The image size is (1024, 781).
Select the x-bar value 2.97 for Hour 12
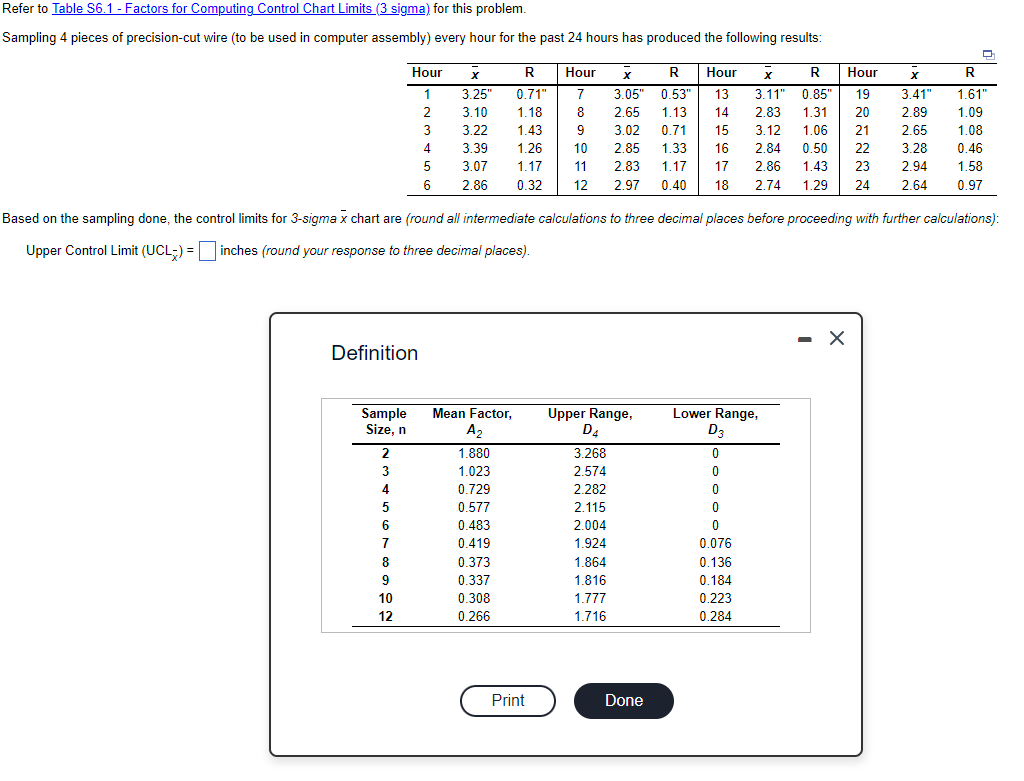tap(627, 185)
